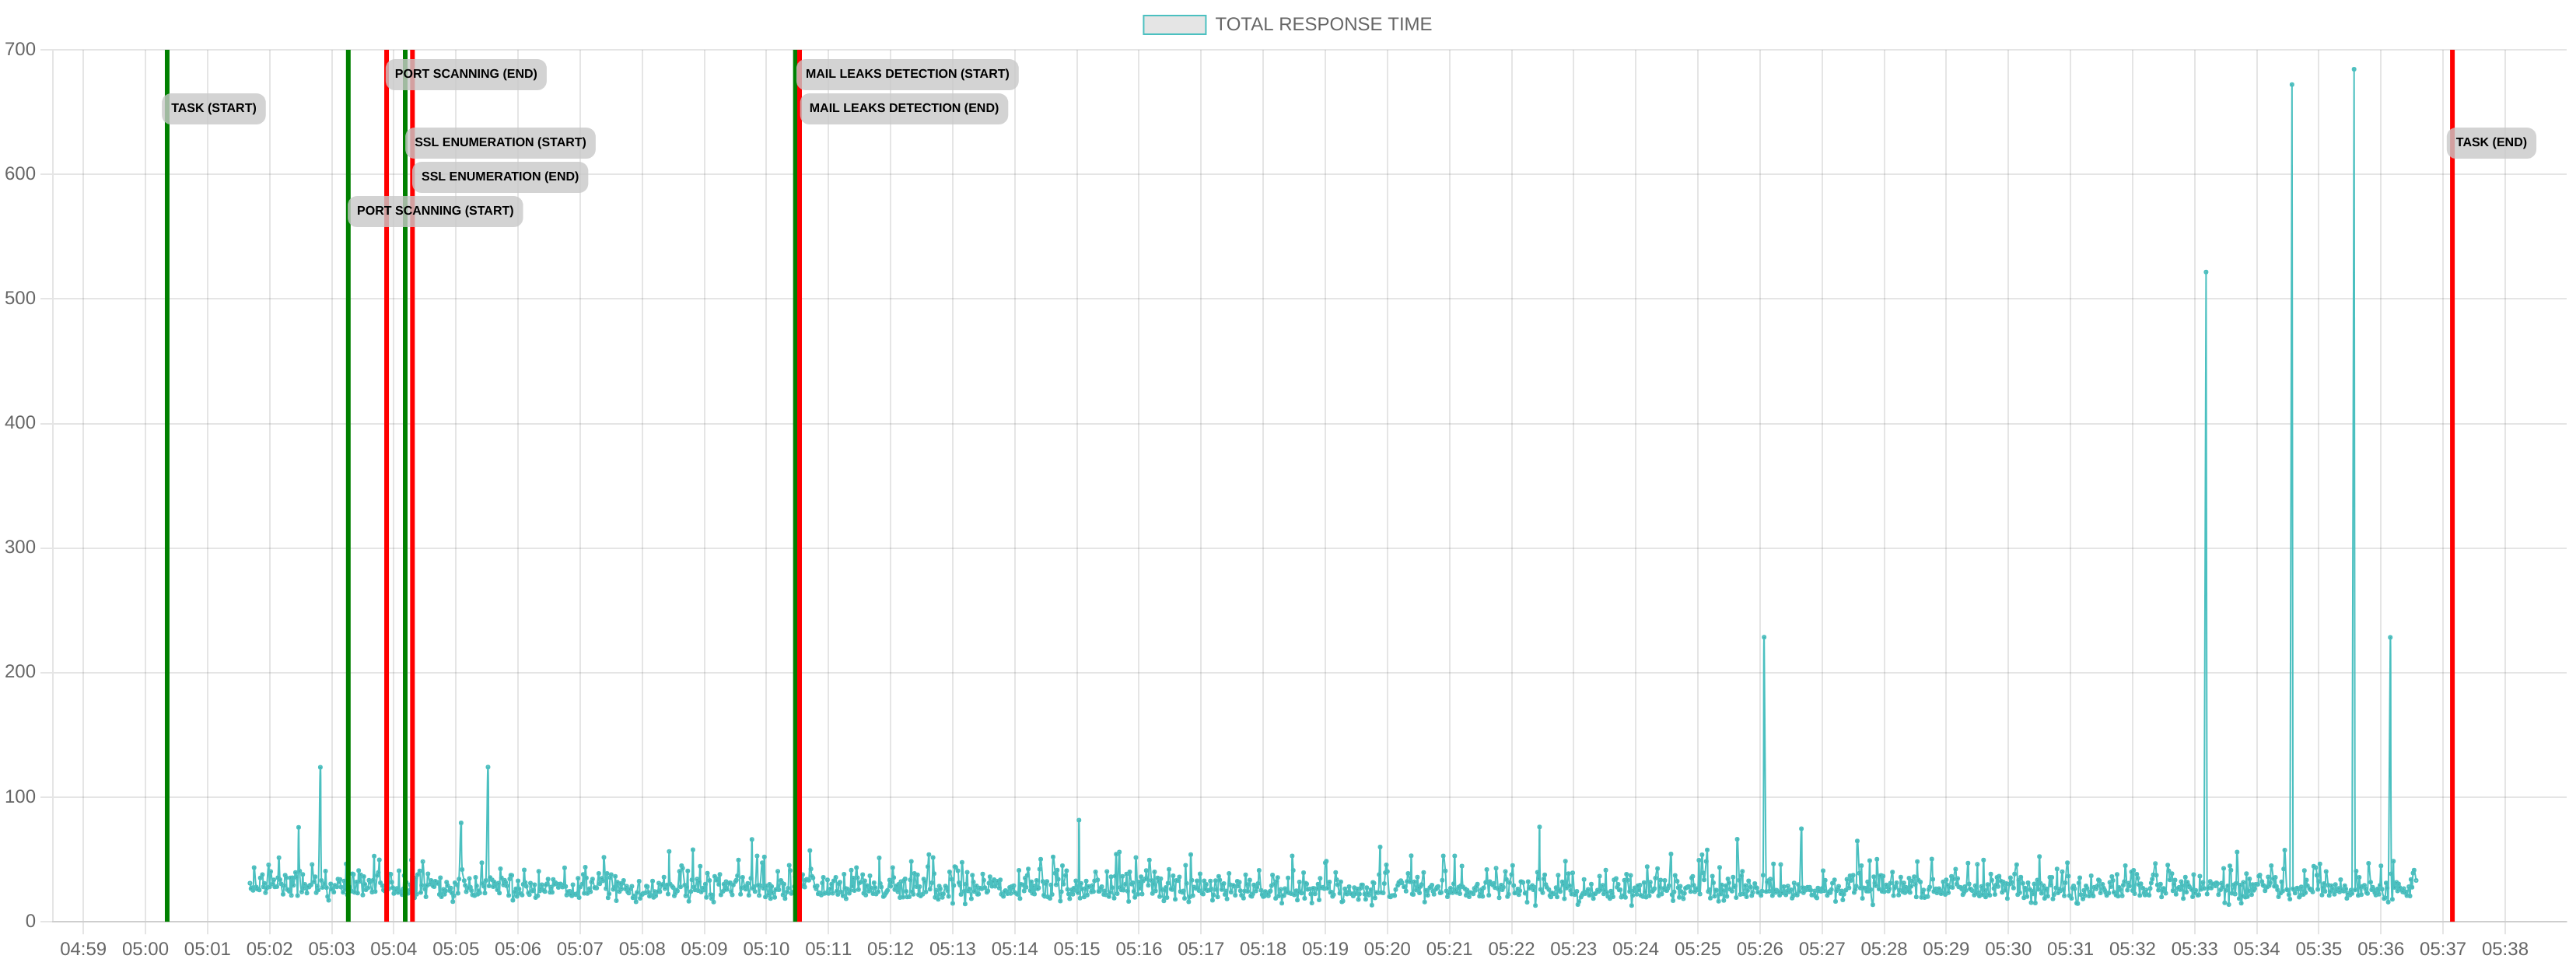Click the 700 y-axis label
2576x966 pixels.
click(x=20, y=49)
